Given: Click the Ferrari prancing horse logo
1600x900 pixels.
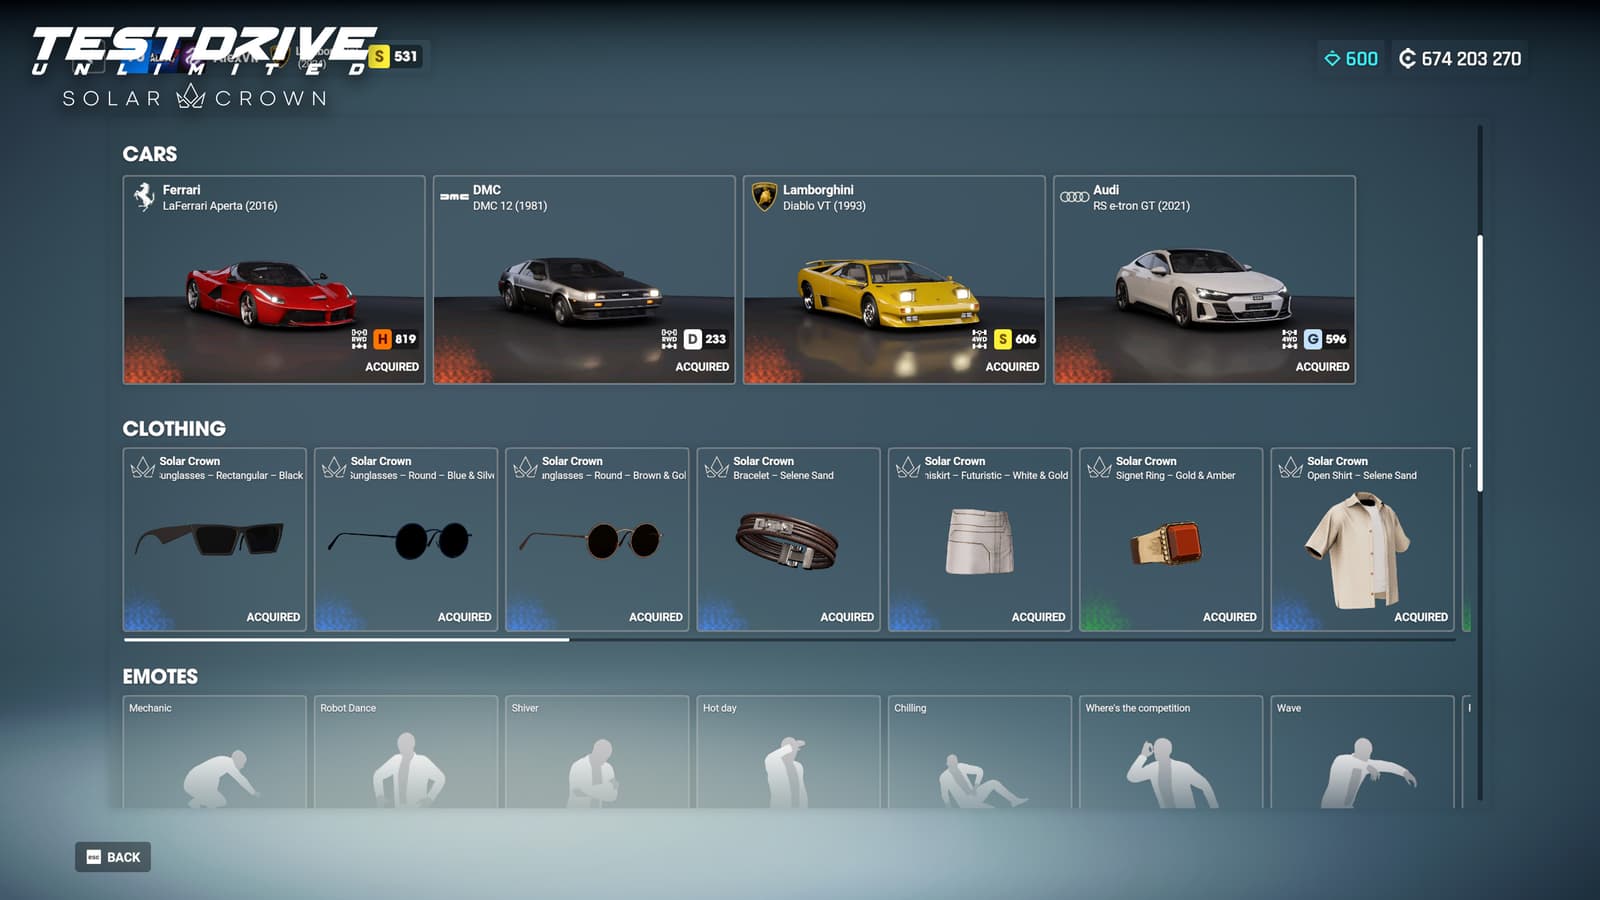Looking at the screenshot, I should coord(144,197).
